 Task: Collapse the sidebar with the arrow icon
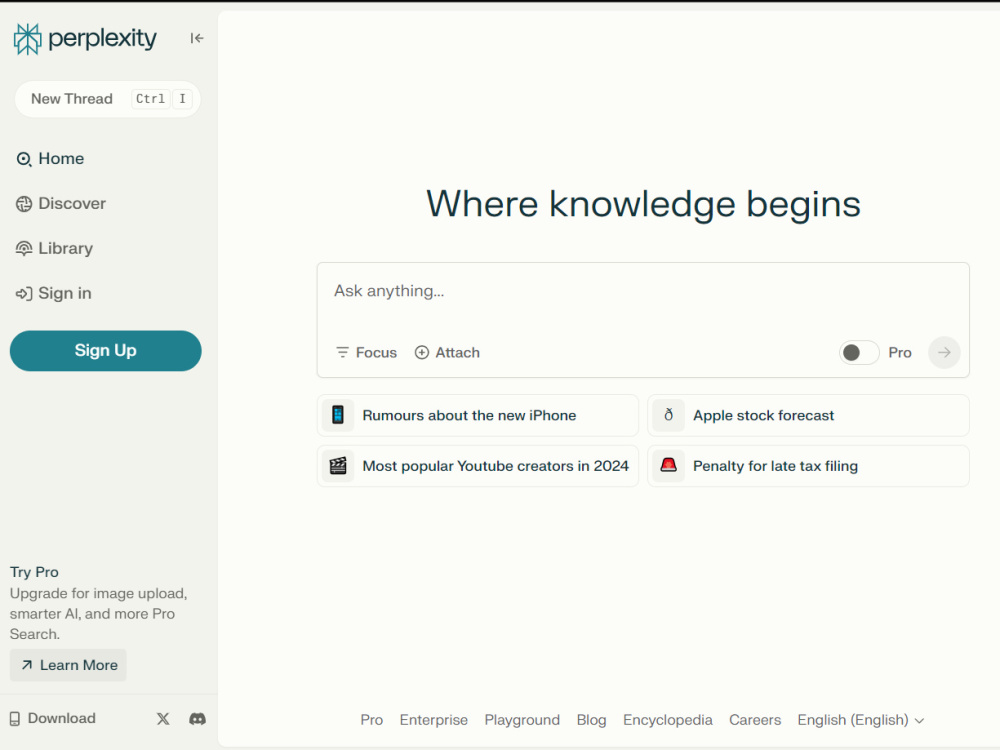196,38
